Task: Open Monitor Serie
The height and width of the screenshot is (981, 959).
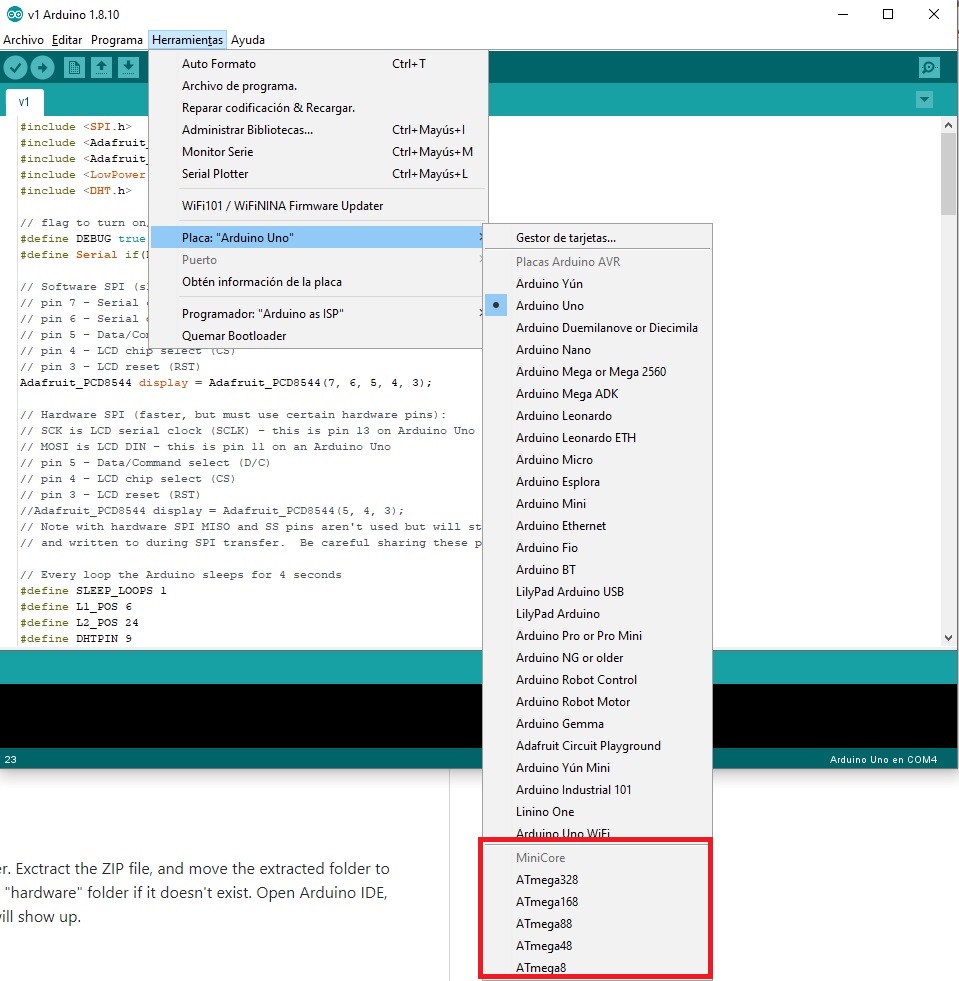Action: (x=318, y=151)
